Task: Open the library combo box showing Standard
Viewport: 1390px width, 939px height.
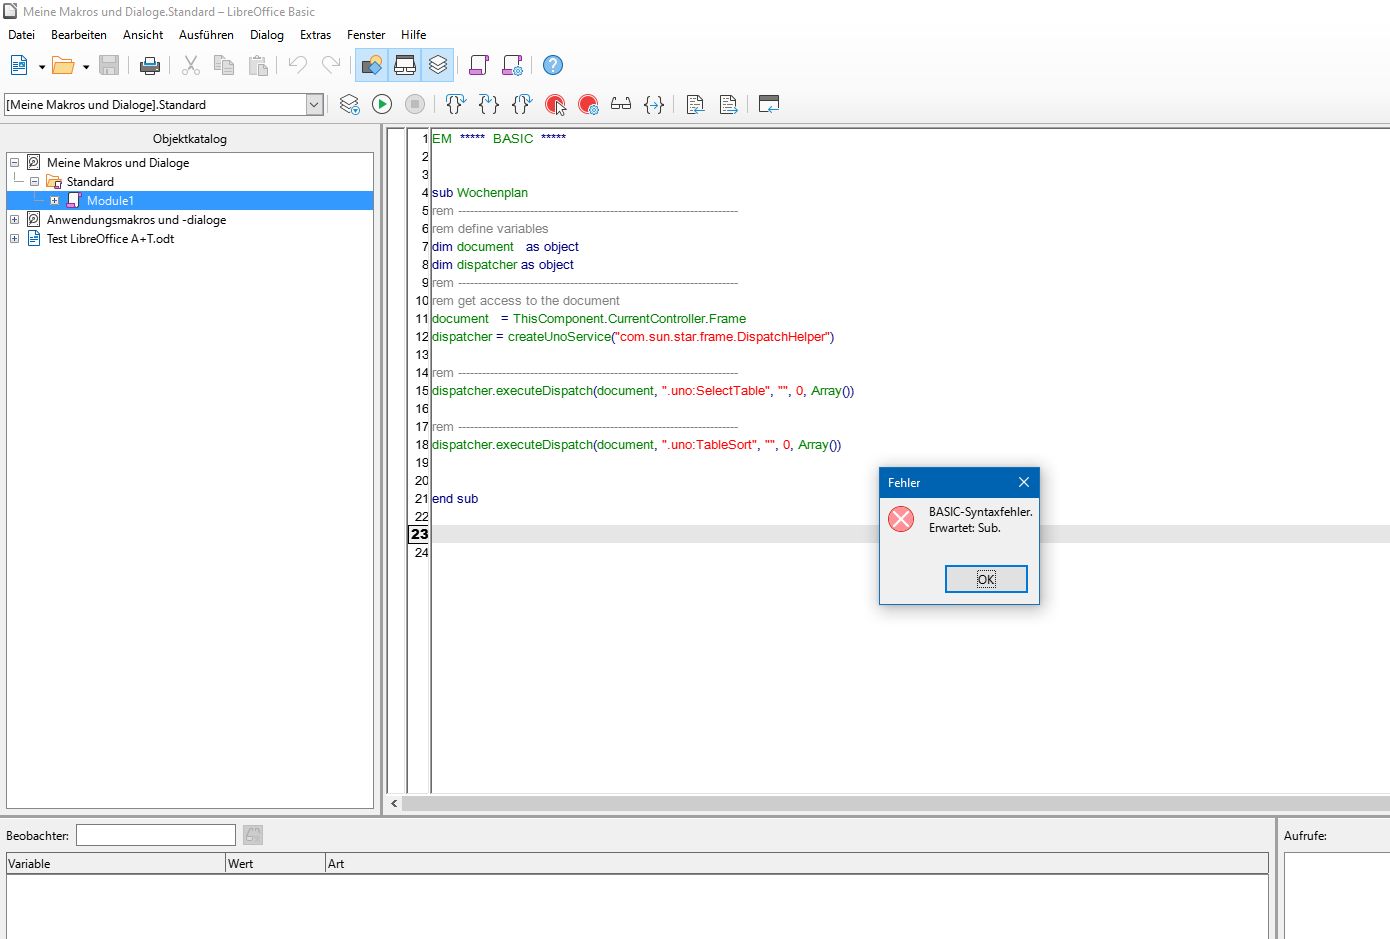Action: pyautogui.click(x=164, y=104)
